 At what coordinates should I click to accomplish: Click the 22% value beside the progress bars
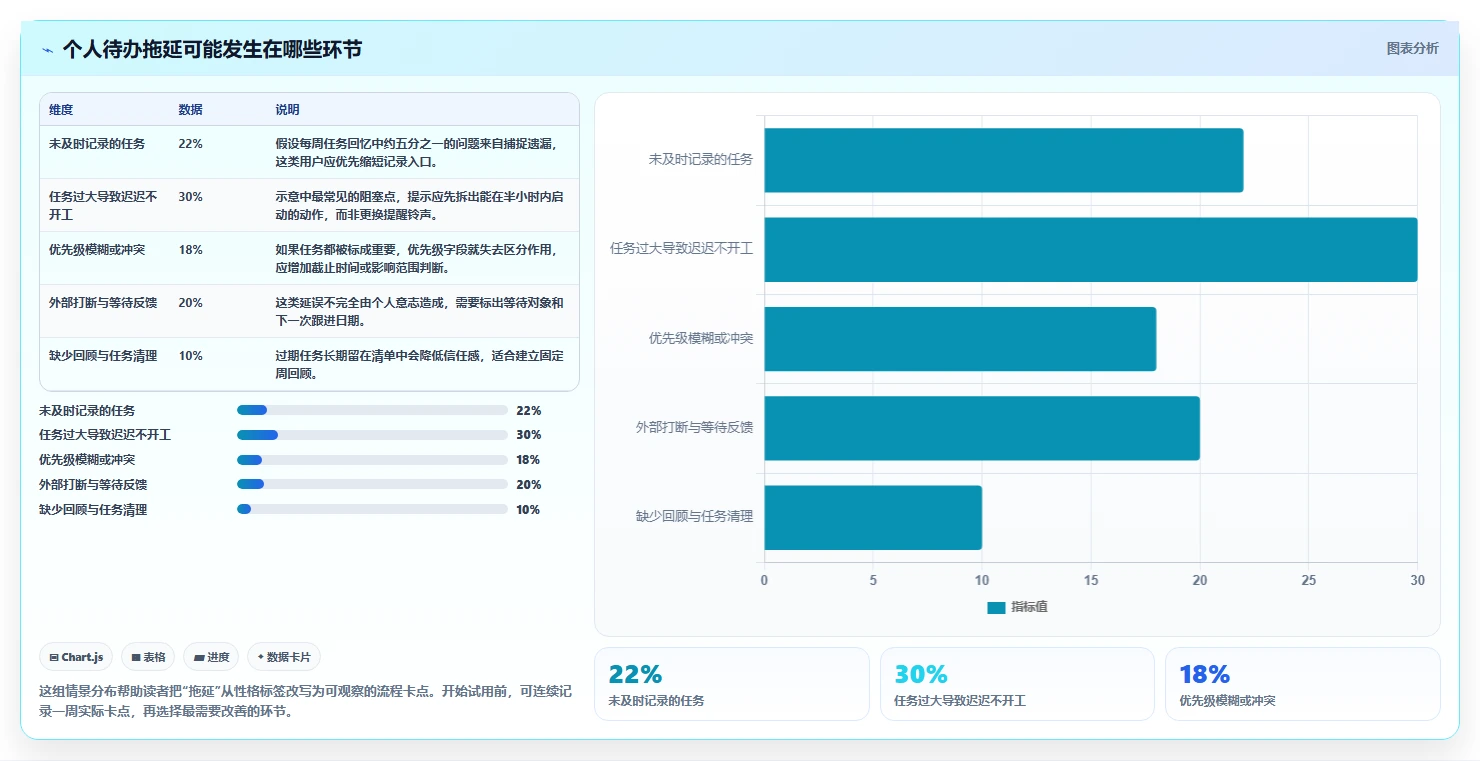coord(528,410)
